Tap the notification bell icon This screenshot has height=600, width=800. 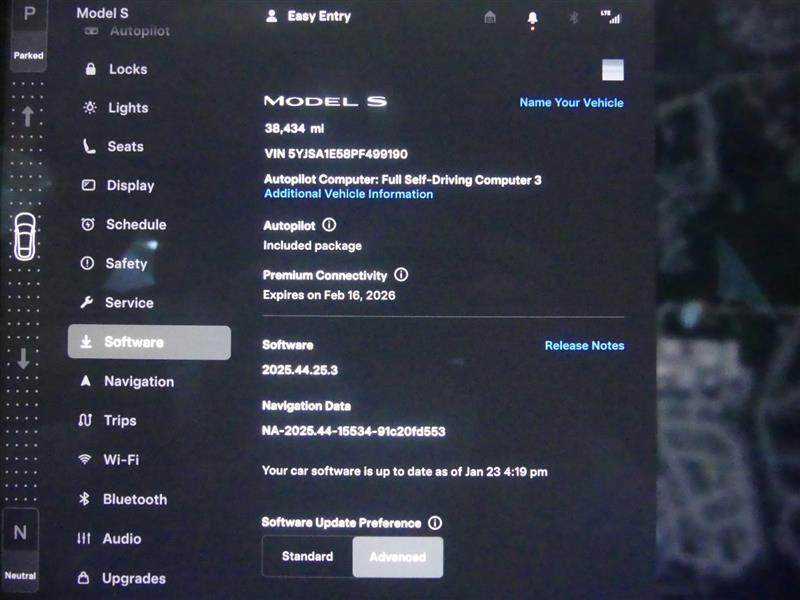(x=532, y=17)
